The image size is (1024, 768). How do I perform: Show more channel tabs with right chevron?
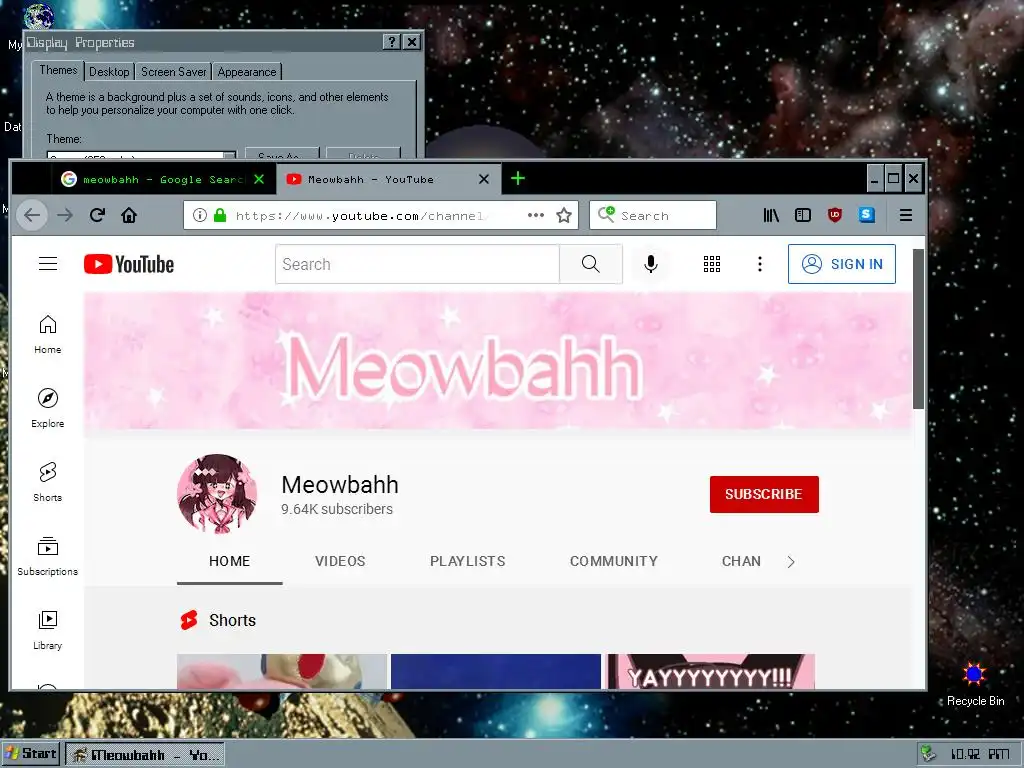pos(791,562)
